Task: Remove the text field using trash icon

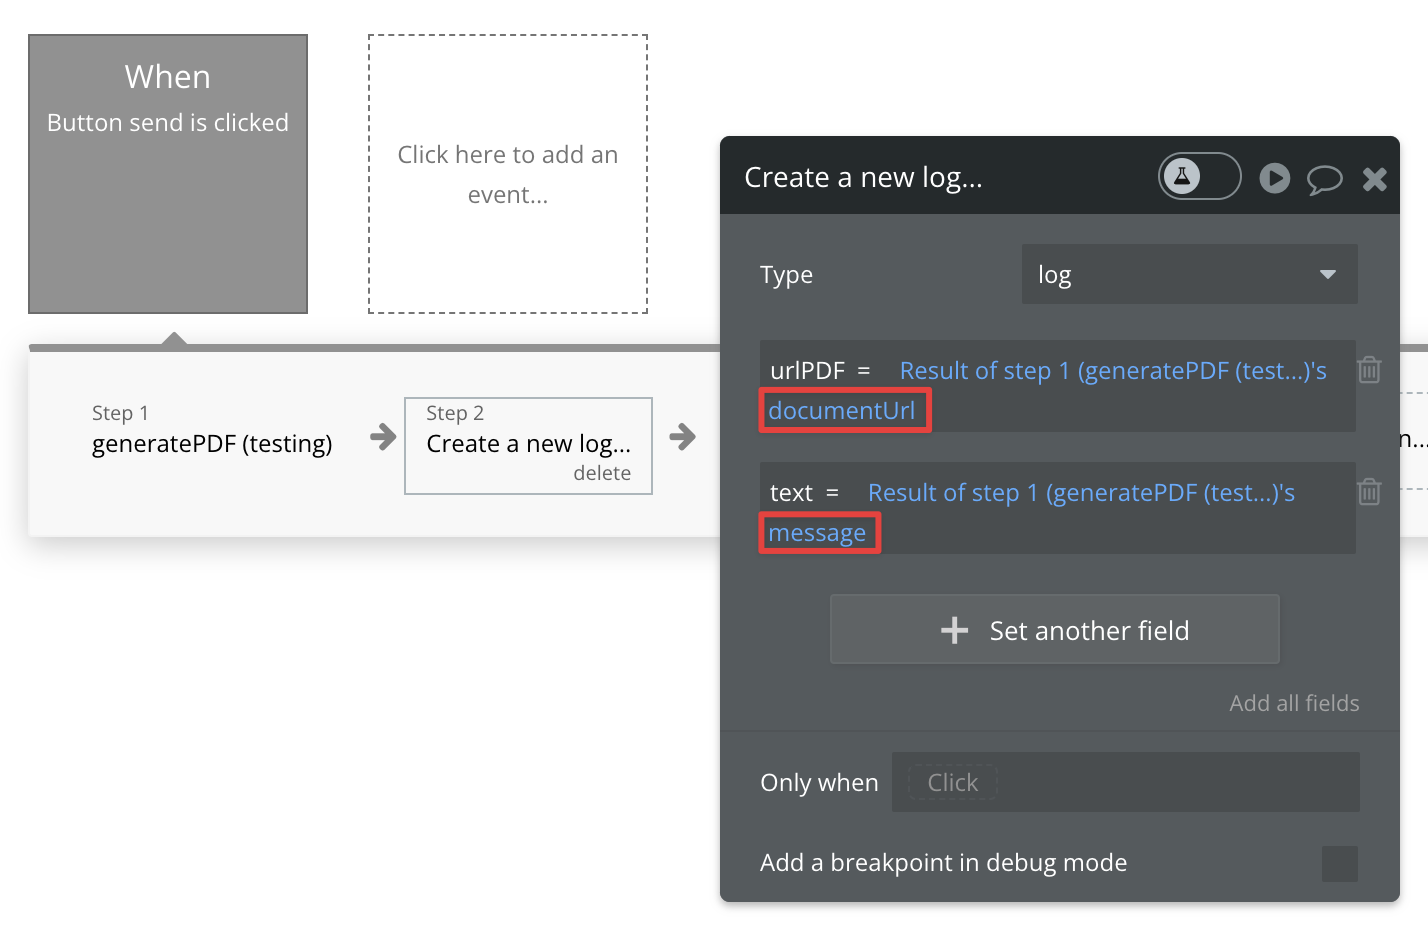Action: point(1369,492)
